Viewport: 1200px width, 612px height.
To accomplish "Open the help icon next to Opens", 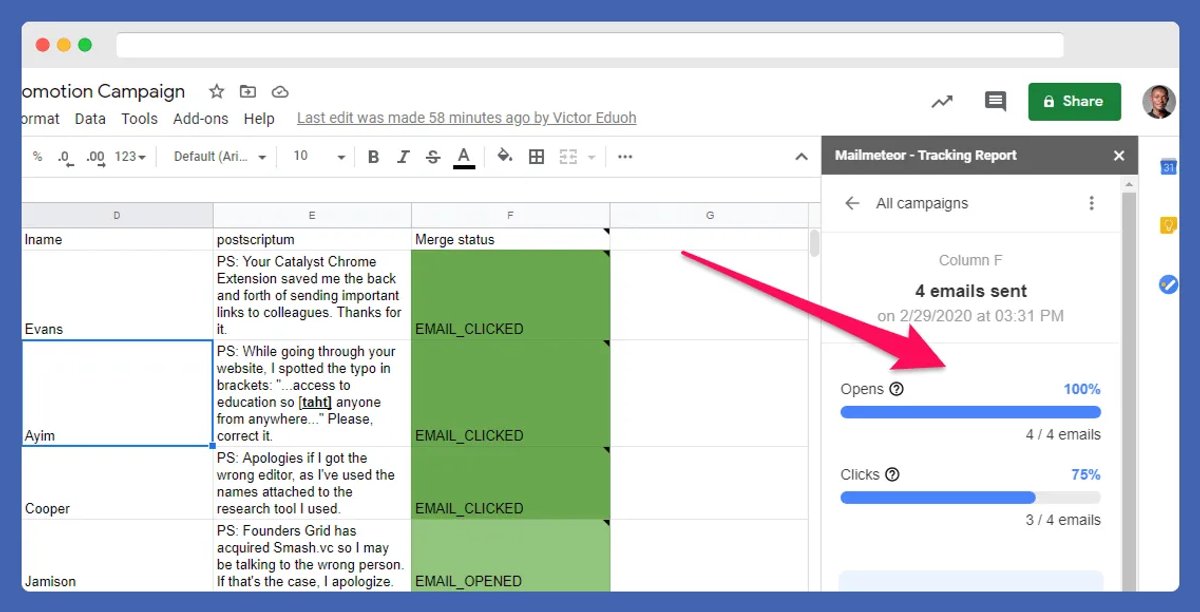I will pyautogui.click(x=896, y=389).
